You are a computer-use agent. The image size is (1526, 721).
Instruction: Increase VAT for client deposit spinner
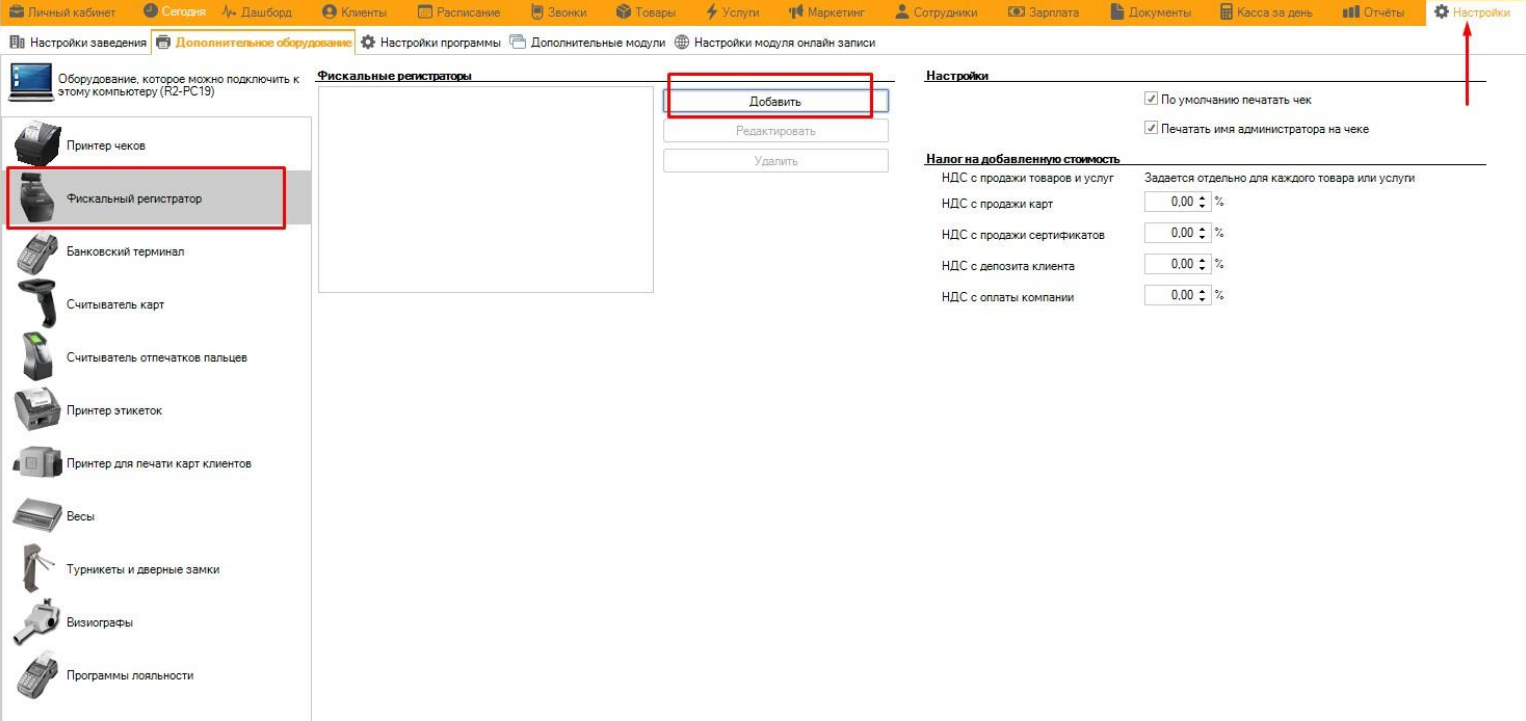[1203, 261]
